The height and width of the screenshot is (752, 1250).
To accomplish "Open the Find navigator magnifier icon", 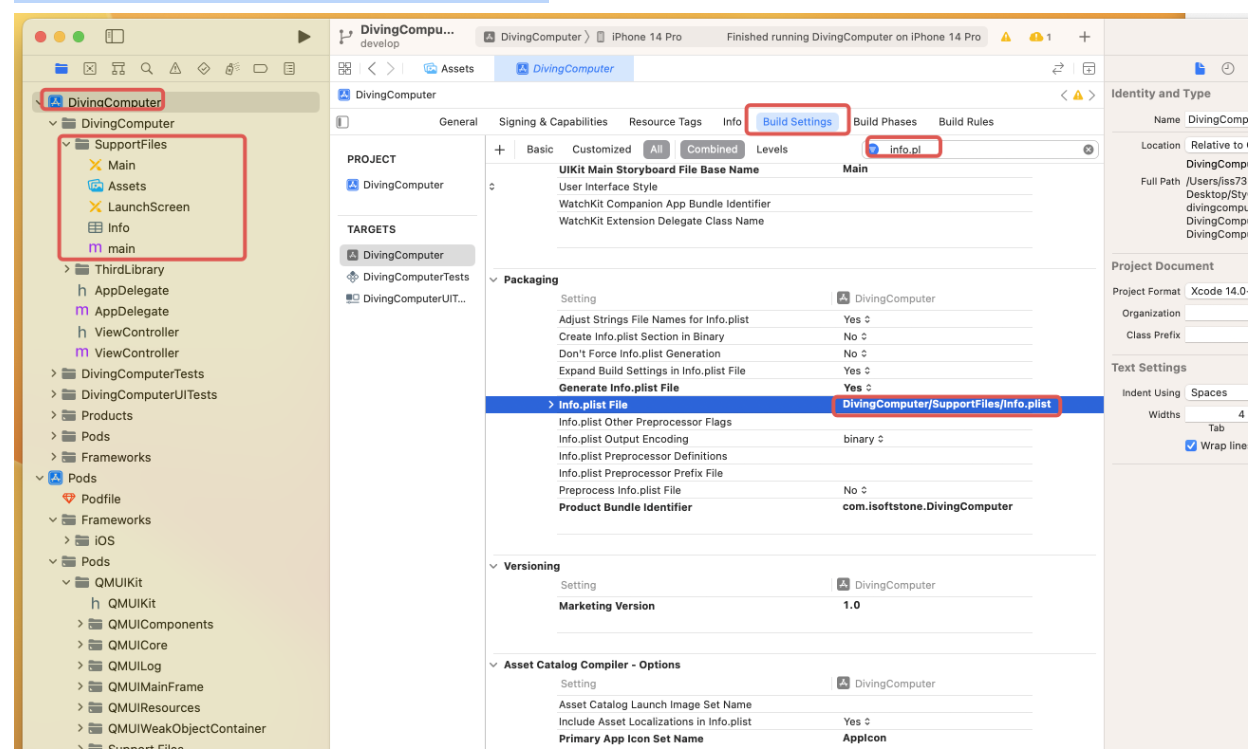I will (147, 69).
